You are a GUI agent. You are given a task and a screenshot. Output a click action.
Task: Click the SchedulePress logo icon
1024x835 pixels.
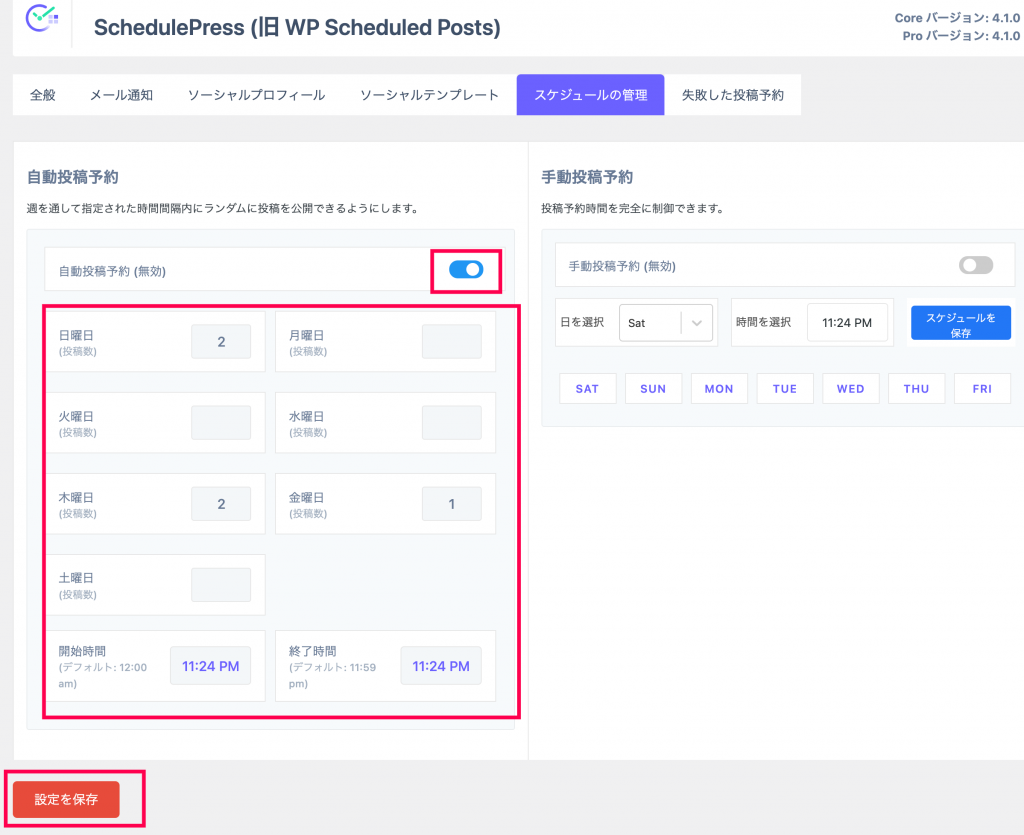42,18
